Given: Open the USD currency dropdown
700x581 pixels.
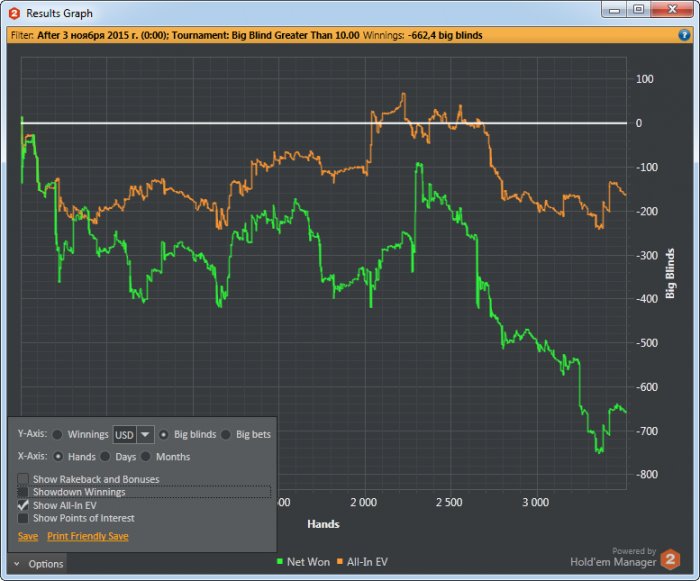Looking at the screenshot, I should 145,435.
